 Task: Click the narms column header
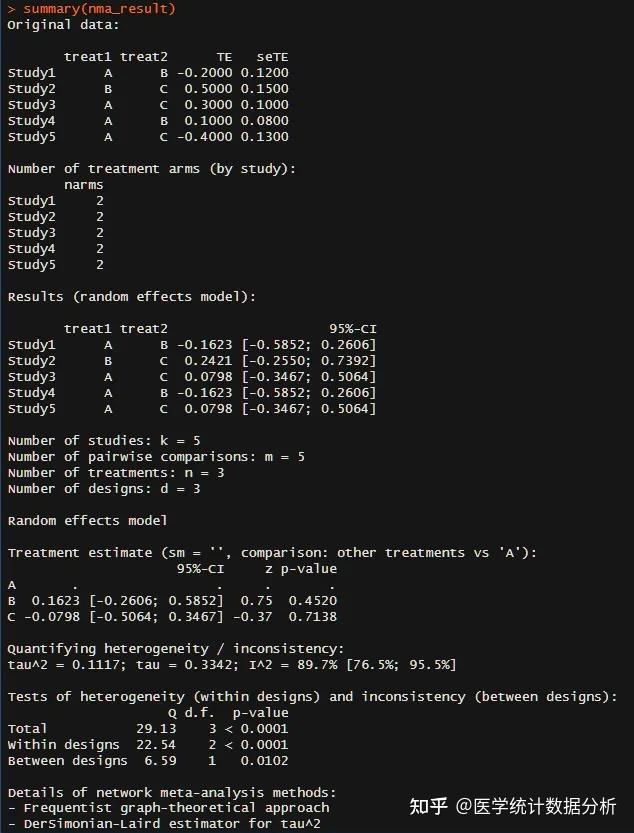84,185
